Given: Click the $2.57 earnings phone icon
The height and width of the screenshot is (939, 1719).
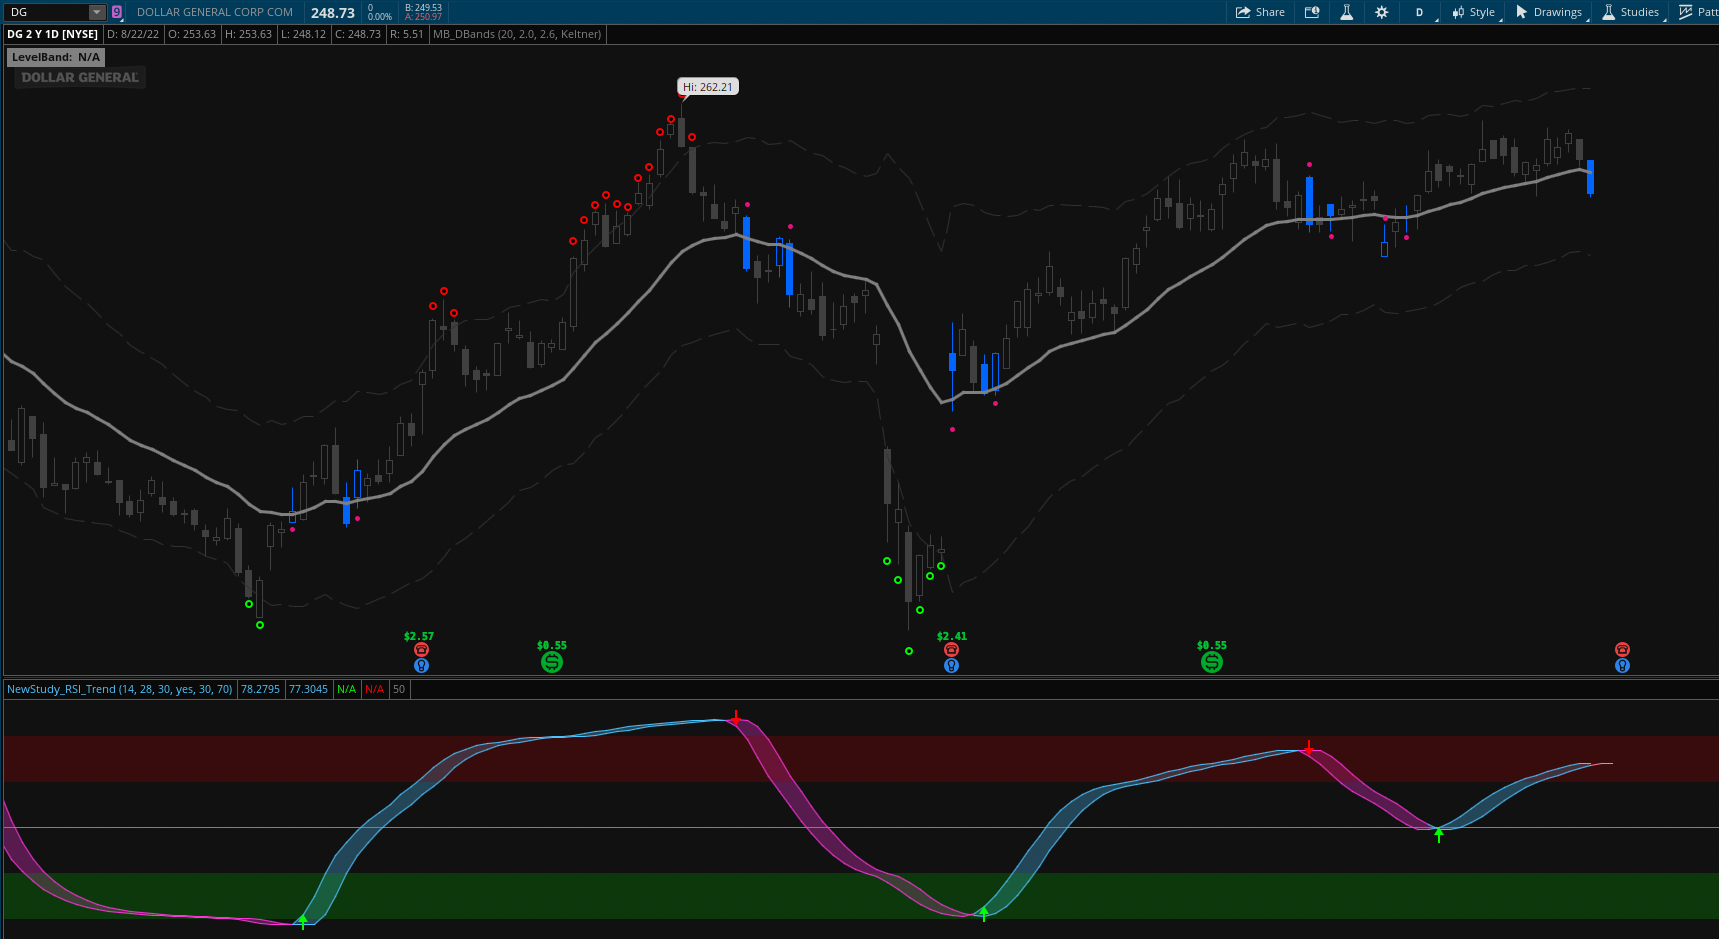Looking at the screenshot, I should (x=421, y=650).
